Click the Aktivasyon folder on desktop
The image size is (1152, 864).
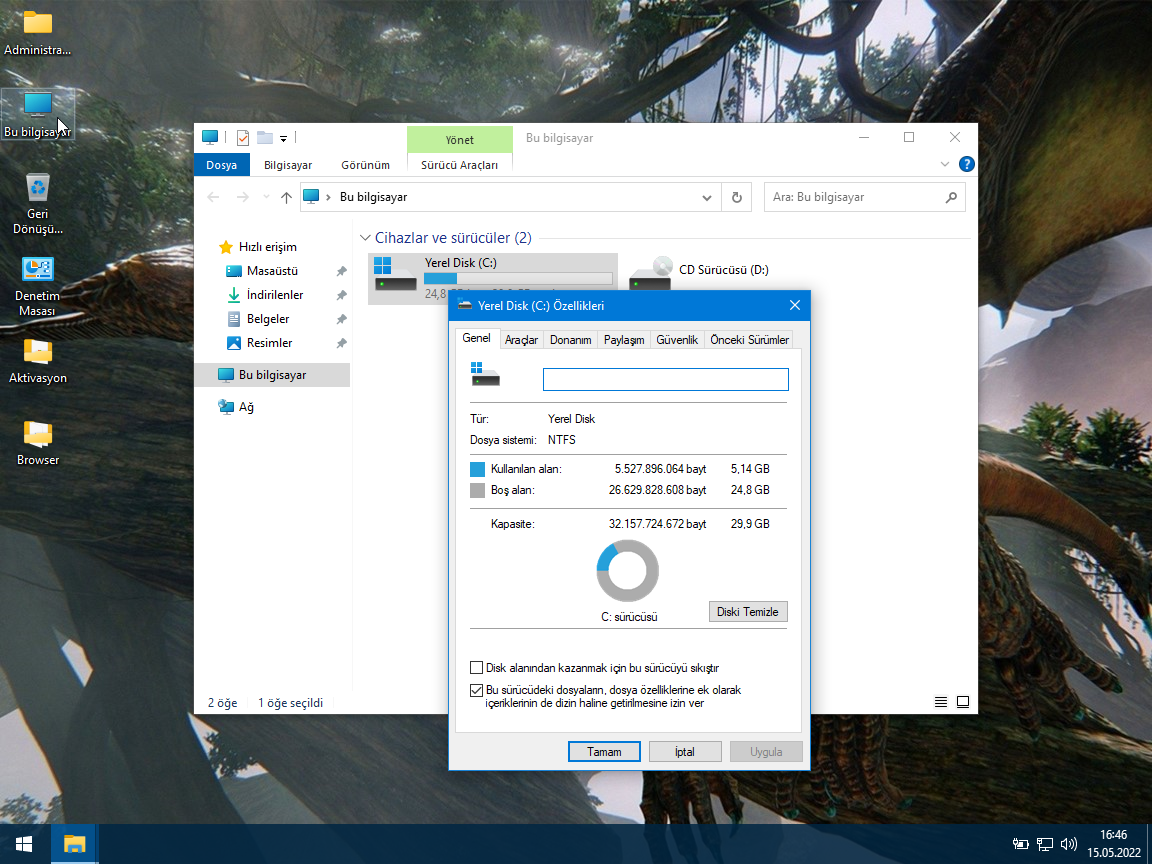pyautogui.click(x=37, y=352)
